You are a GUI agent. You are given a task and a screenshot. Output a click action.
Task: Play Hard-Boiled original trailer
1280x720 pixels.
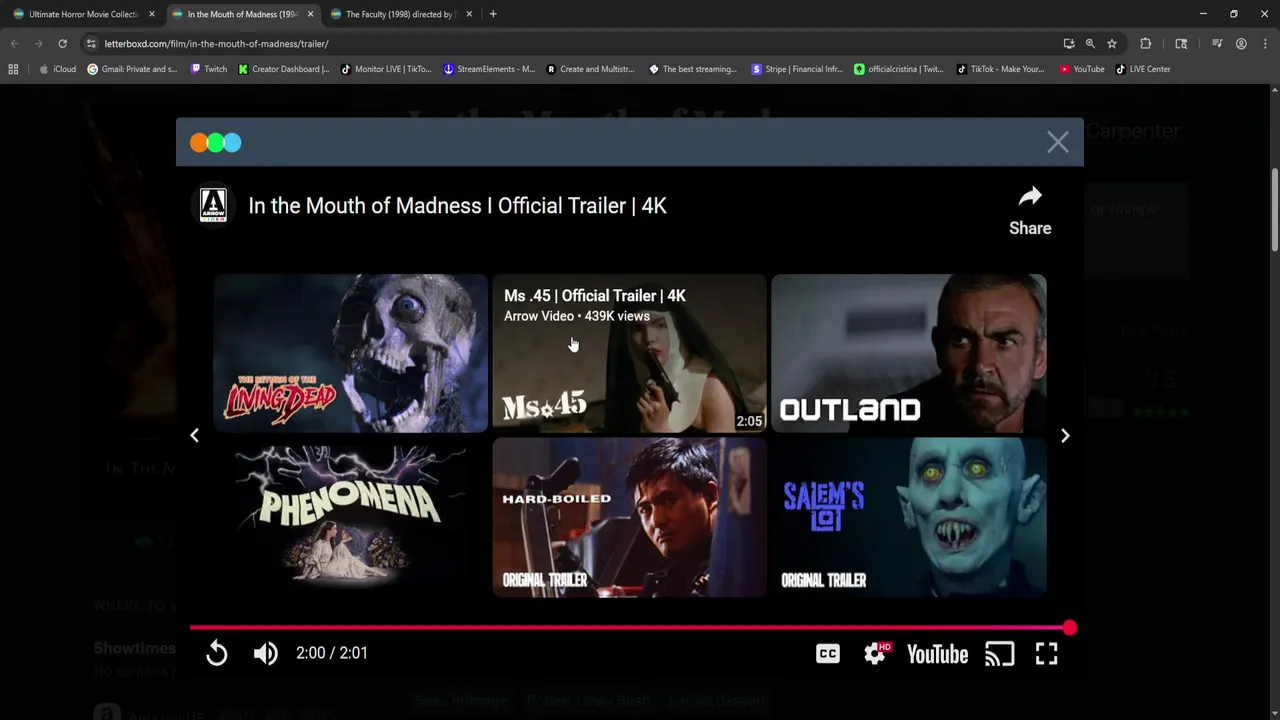[629, 517]
